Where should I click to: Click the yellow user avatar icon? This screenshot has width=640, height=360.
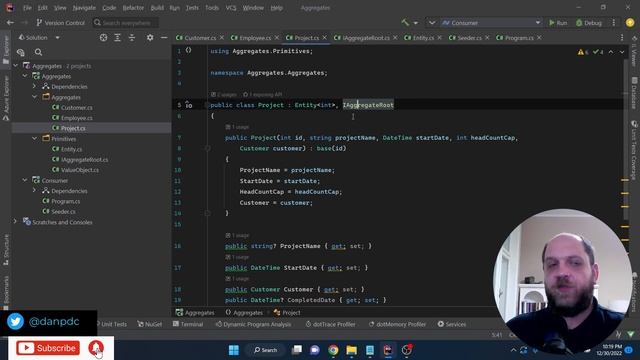(630, 23)
